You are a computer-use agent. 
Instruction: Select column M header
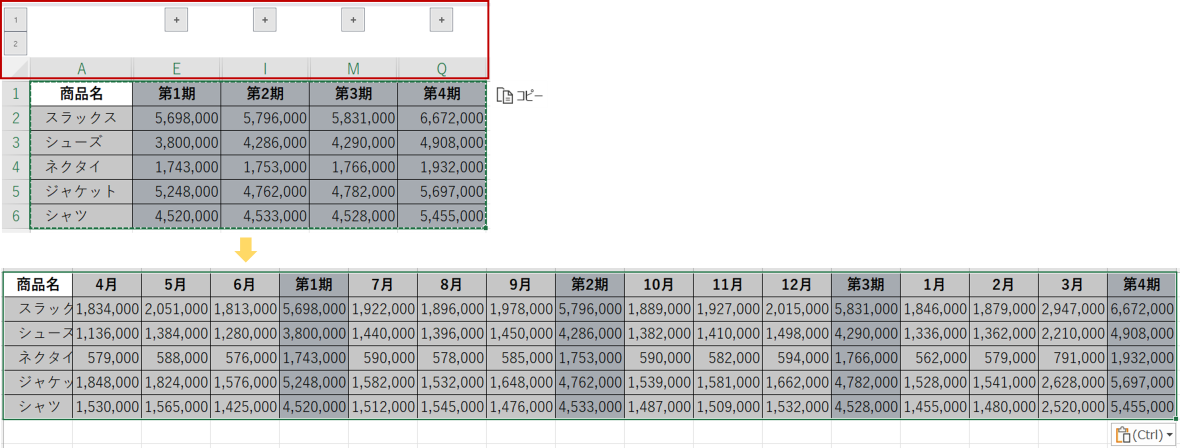tap(354, 69)
